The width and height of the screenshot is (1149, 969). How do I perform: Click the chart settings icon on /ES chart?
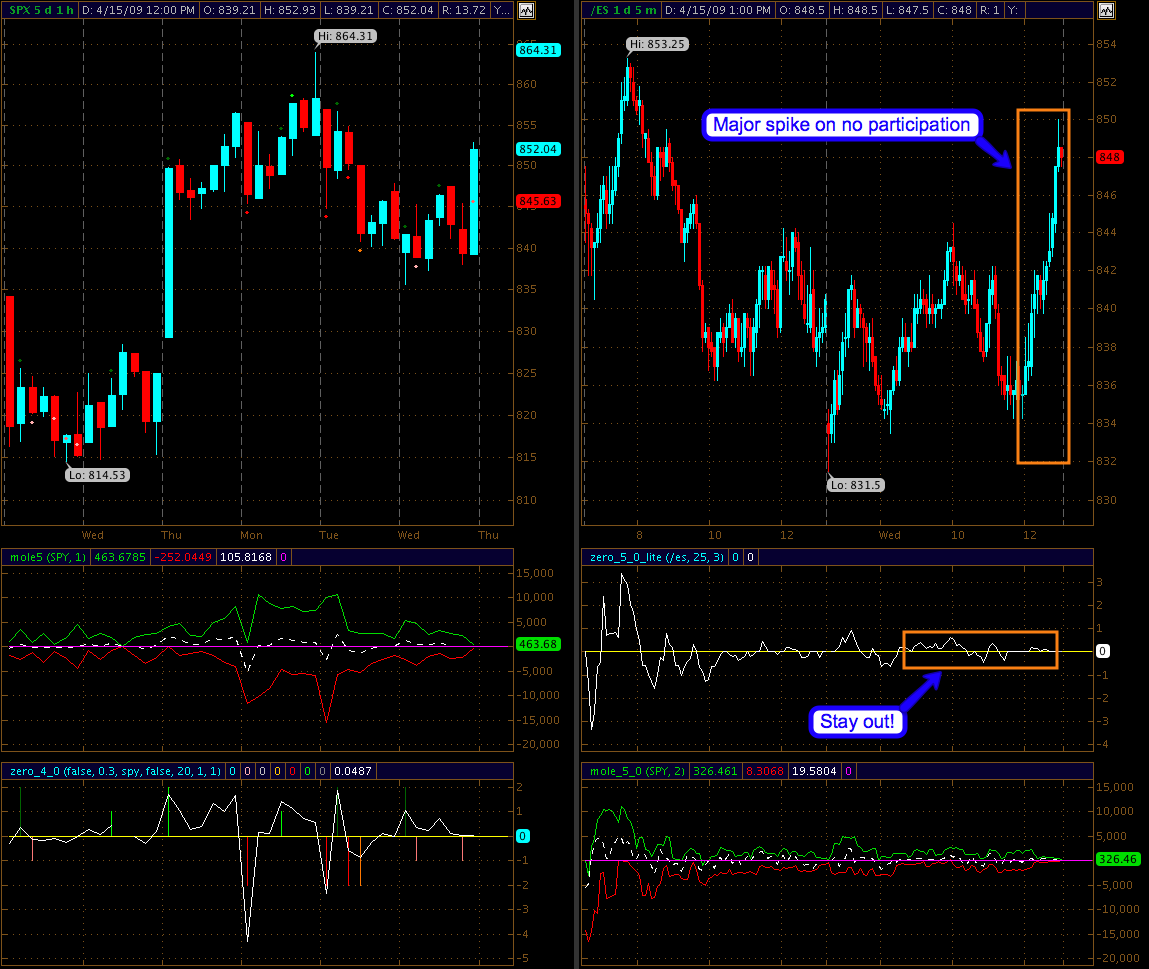(x=1105, y=10)
